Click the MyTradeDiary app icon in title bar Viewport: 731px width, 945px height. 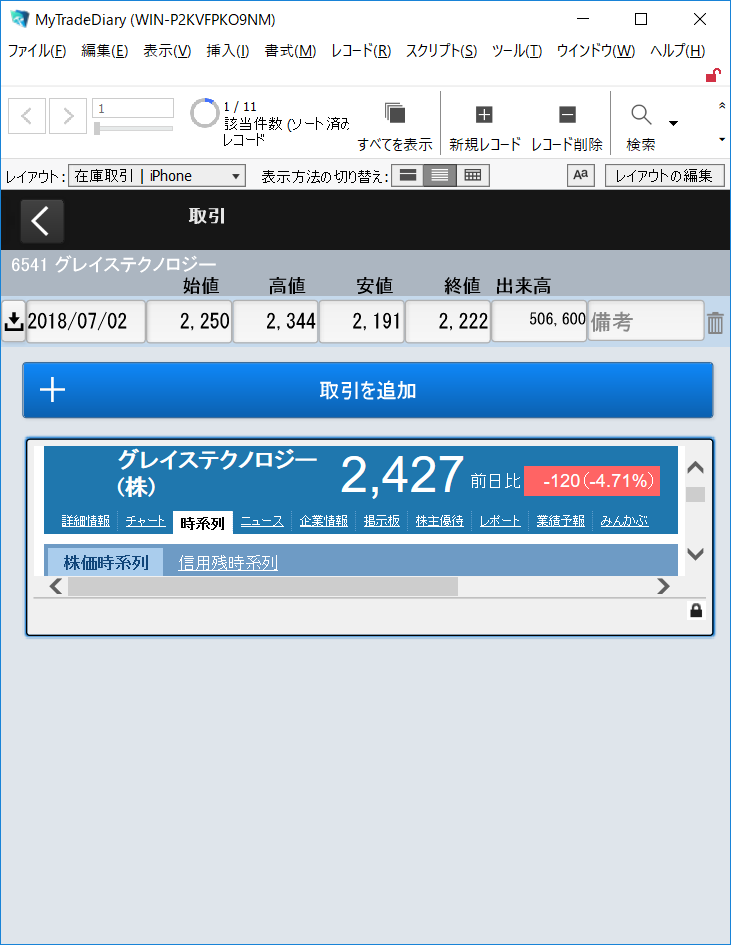(x=19, y=19)
